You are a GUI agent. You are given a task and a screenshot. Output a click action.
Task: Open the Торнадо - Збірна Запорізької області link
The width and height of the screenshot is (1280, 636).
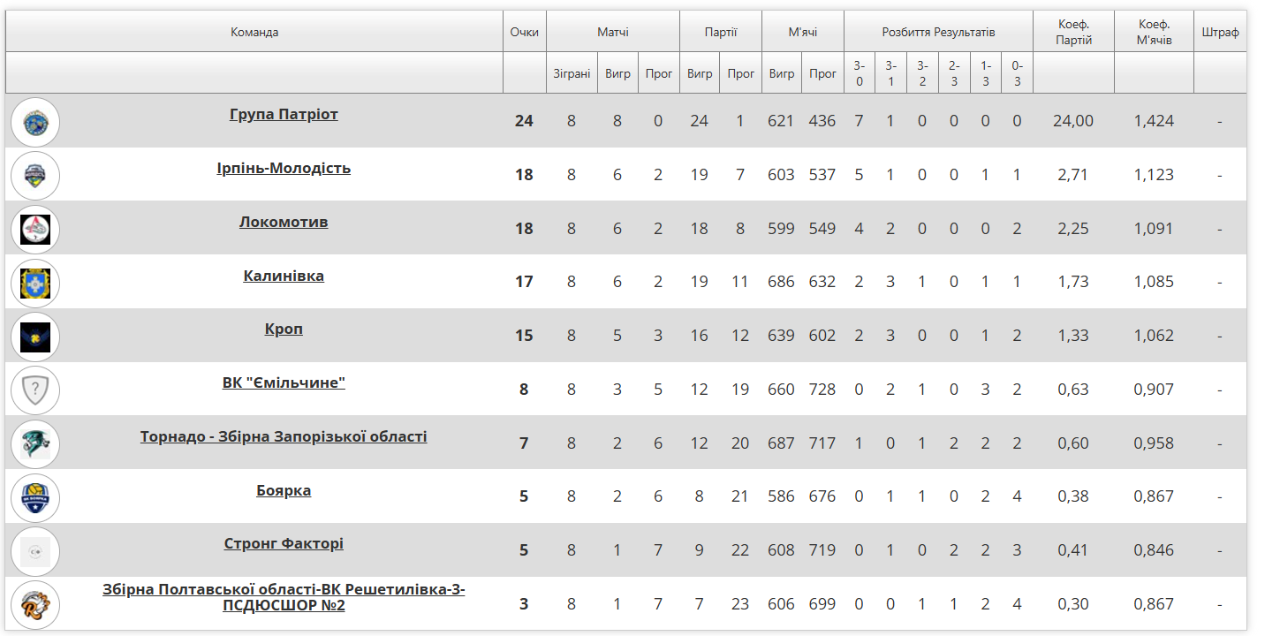coord(283,437)
